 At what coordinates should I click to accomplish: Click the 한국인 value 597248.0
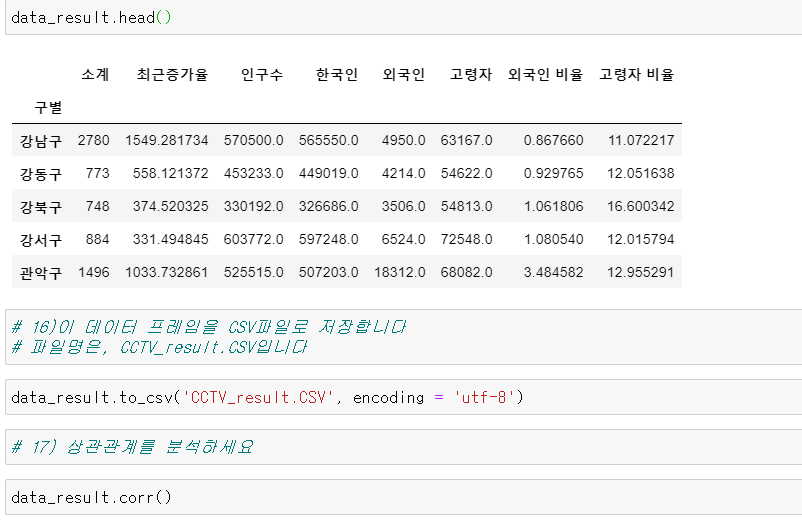pos(329,239)
